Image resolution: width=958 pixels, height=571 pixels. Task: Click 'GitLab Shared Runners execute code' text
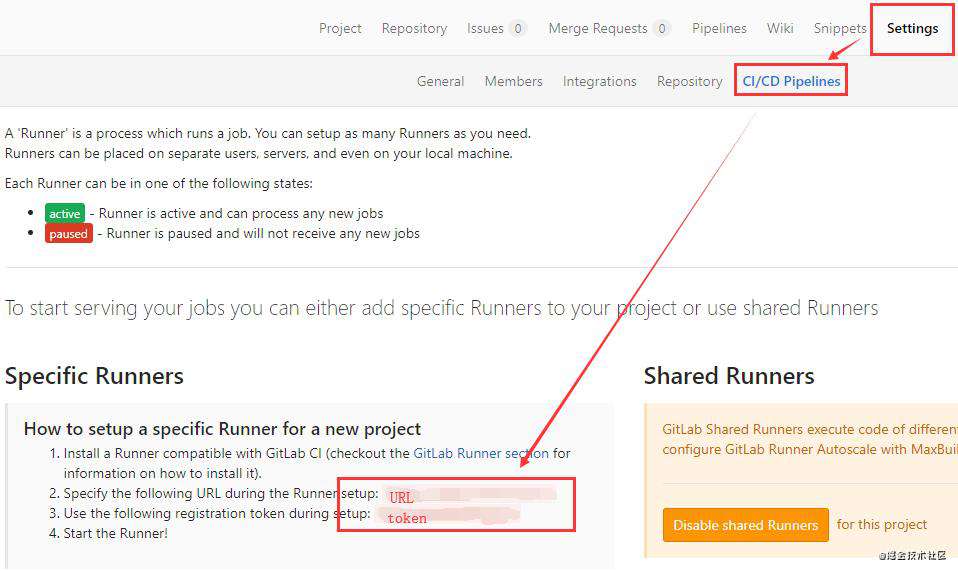tap(810, 429)
